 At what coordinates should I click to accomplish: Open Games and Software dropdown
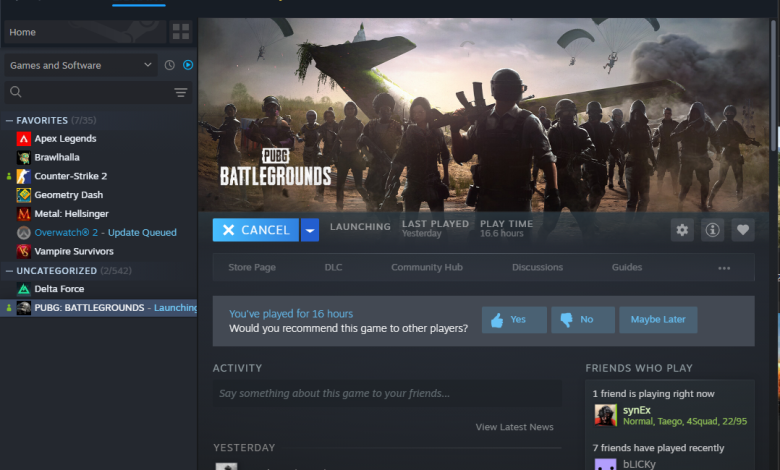[81, 65]
